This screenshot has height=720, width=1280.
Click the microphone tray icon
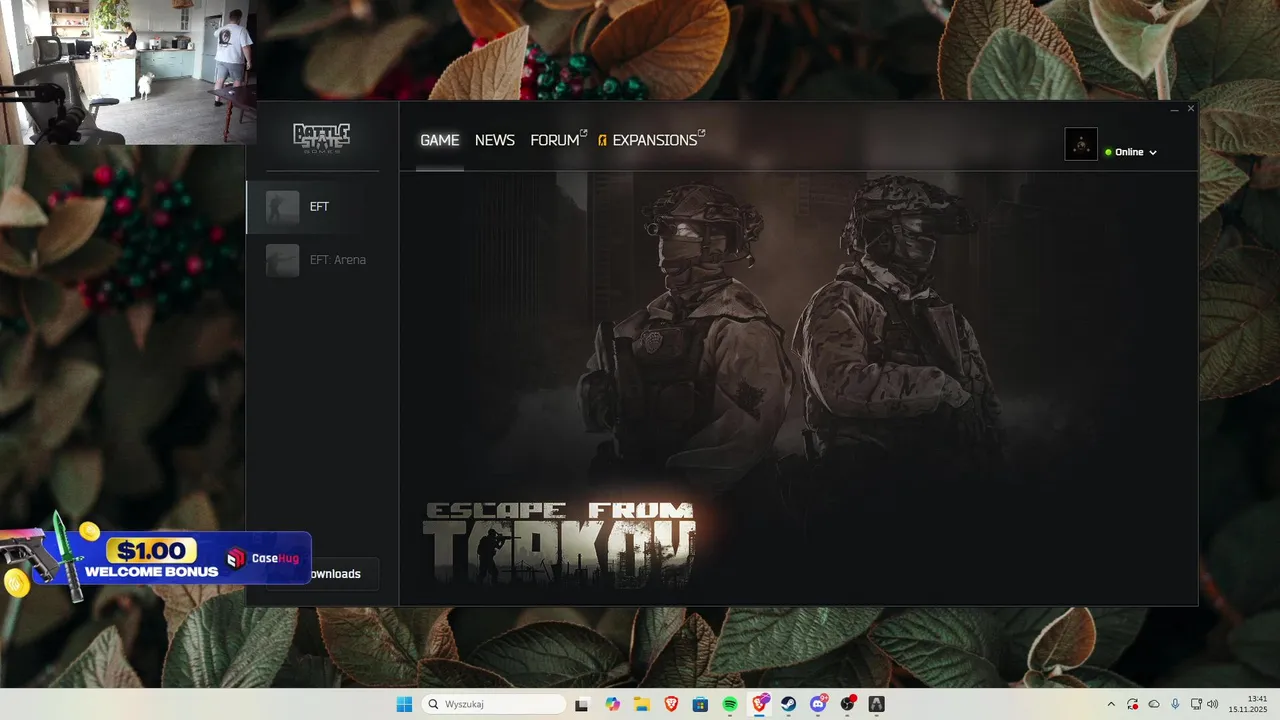[x=1175, y=704]
